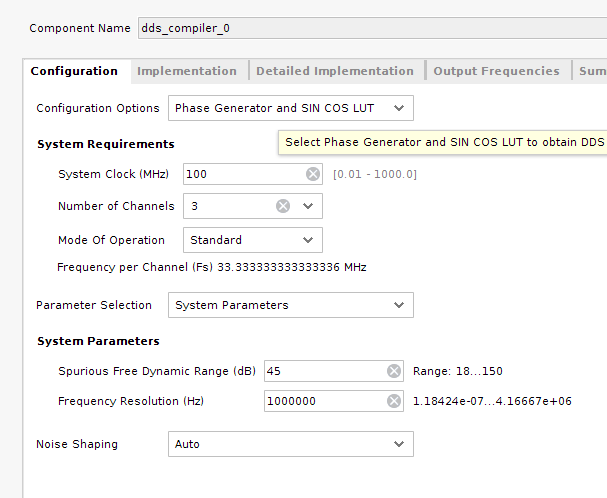Open the partially visible Summary tab
The width and height of the screenshot is (607, 498).
click(592, 71)
